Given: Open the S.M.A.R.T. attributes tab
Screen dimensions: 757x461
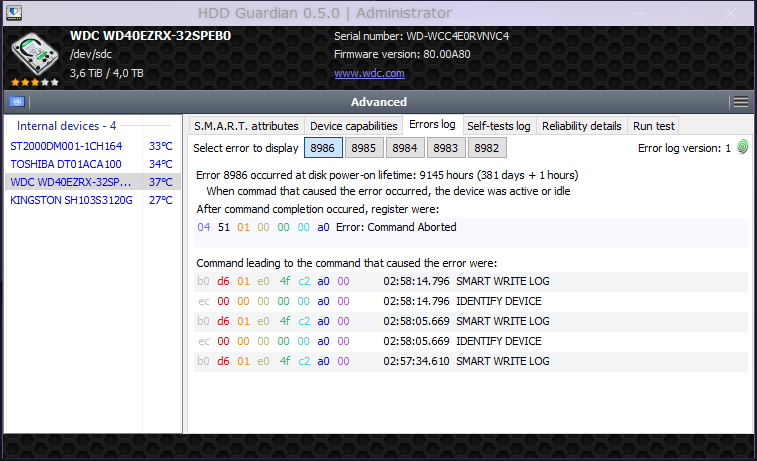Looking at the screenshot, I should [x=246, y=126].
